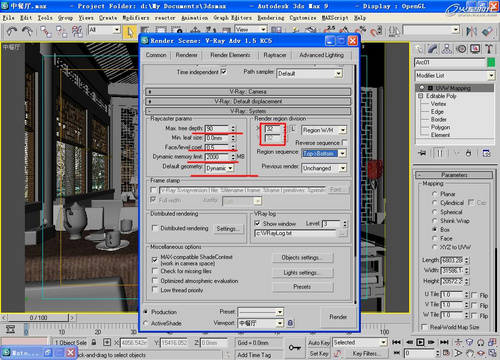
Task: Click the Play Animation button
Action: [421, 342]
